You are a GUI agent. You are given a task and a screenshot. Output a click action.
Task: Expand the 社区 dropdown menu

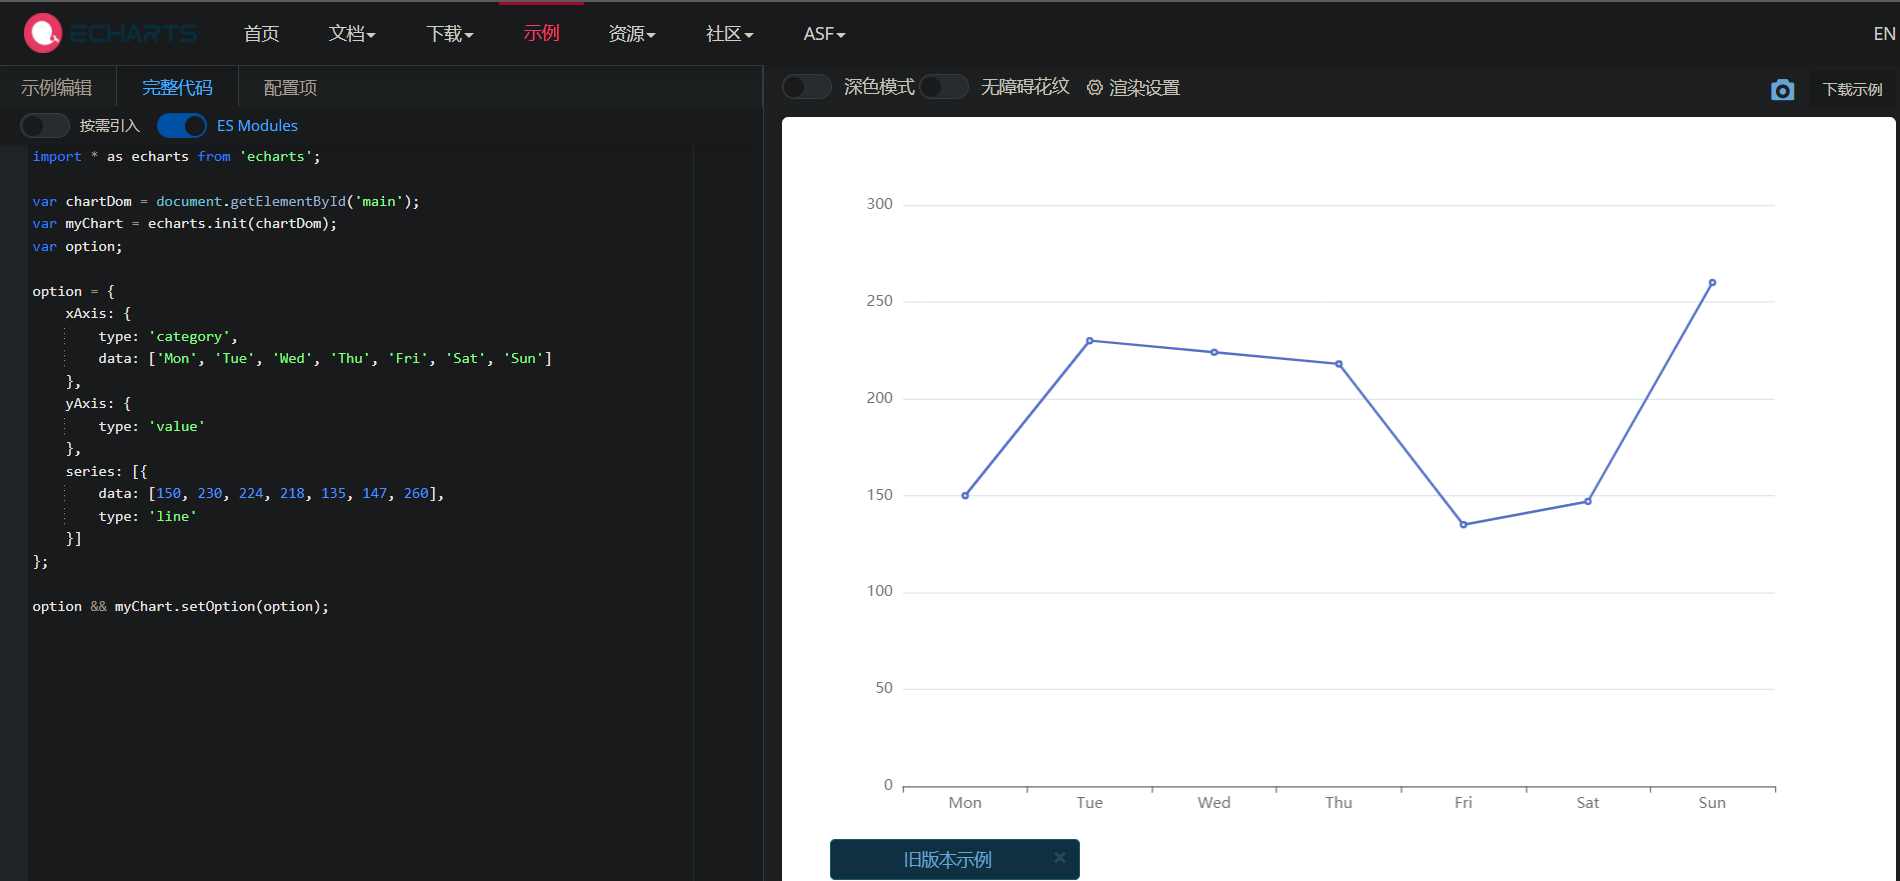point(730,34)
